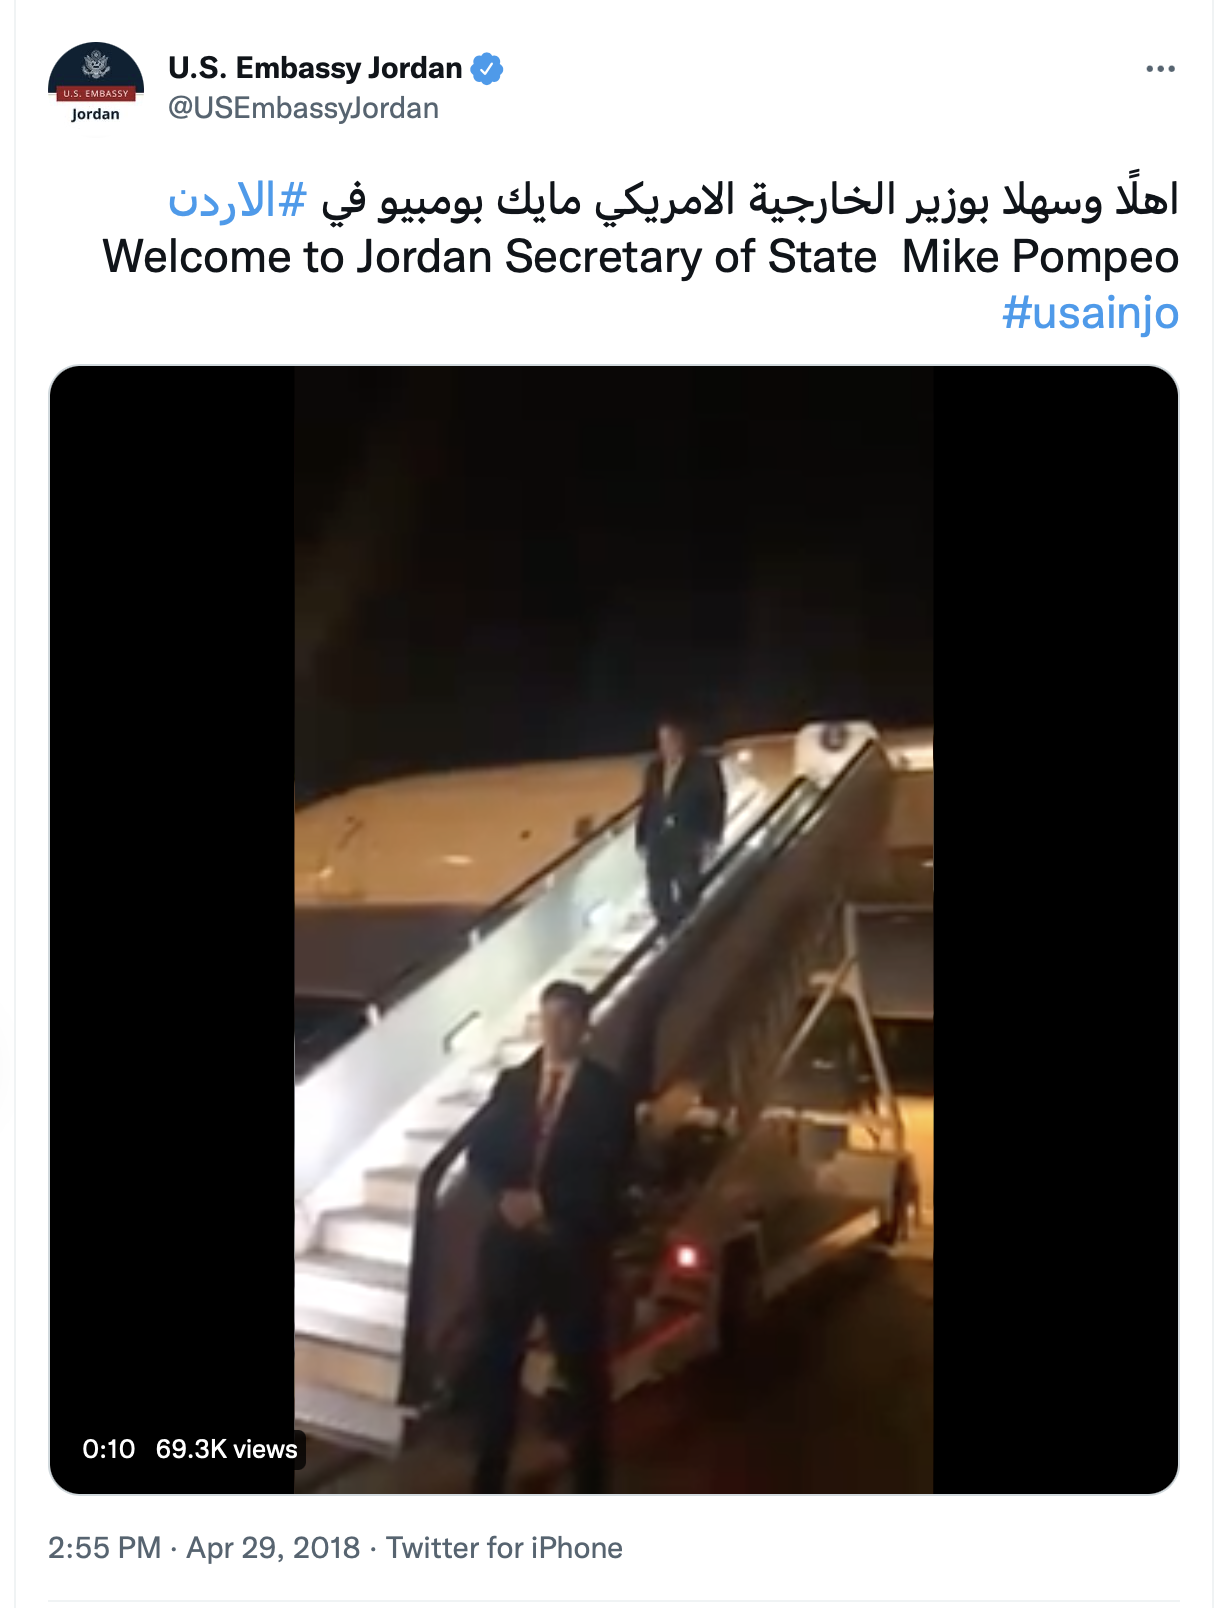The height and width of the screenshot is (1608, 1216).
Task: Click the English 'Welcome to Jordan' tweet text
Action: 641,257
